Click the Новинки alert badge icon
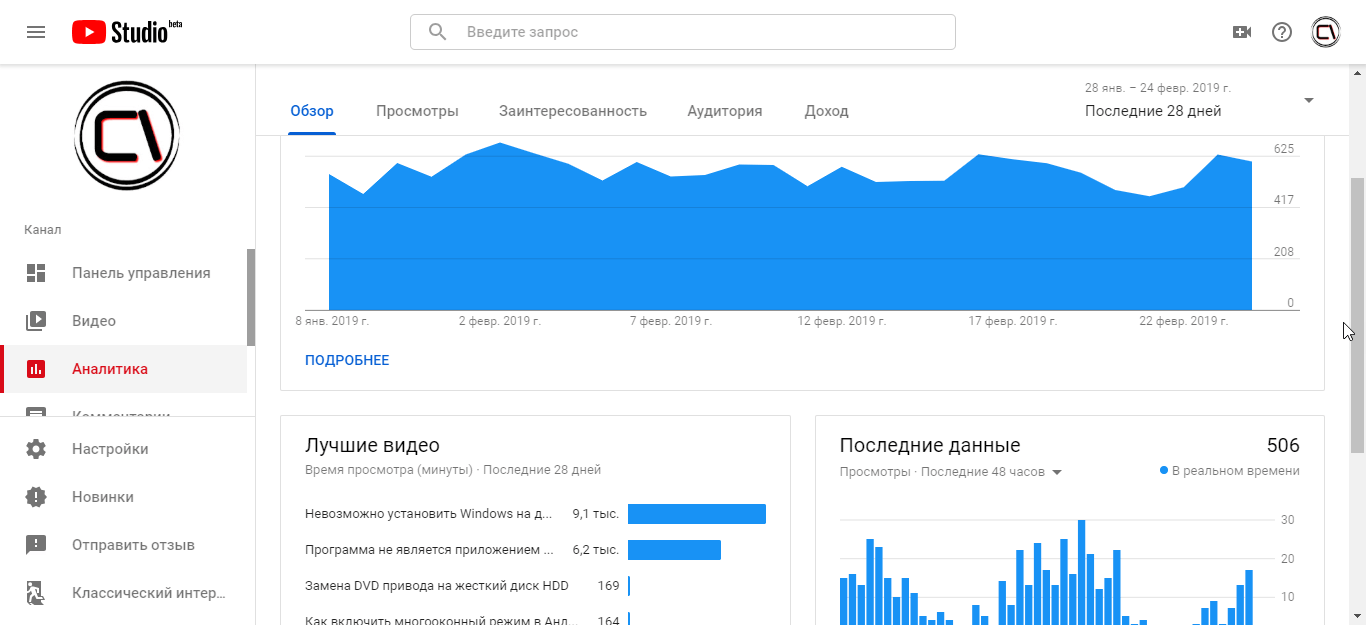 tap(36, 497)
